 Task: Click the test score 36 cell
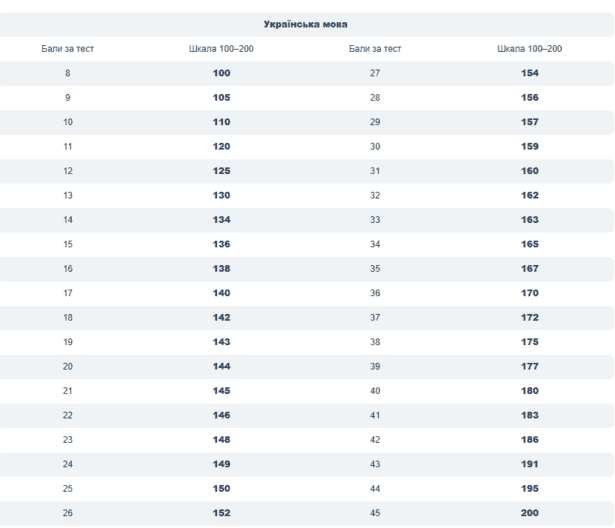coord(375,293)
